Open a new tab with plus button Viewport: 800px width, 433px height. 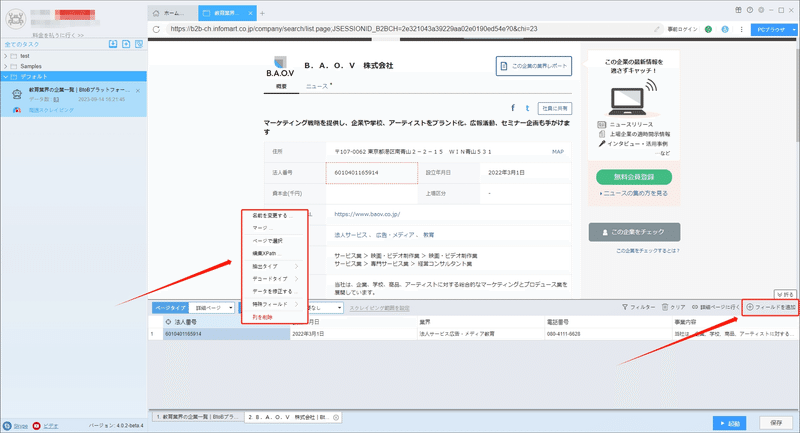(262, 13)
